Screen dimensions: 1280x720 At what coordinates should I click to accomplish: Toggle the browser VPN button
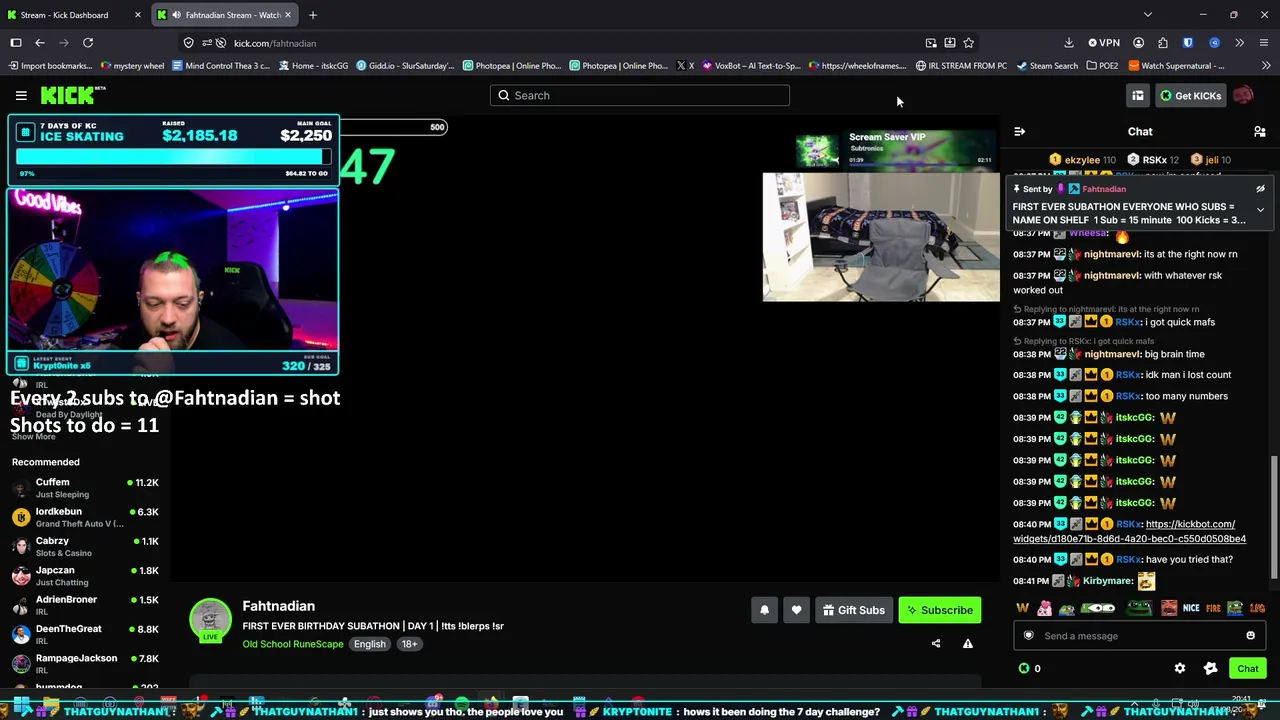click(x=1104, y=43)
